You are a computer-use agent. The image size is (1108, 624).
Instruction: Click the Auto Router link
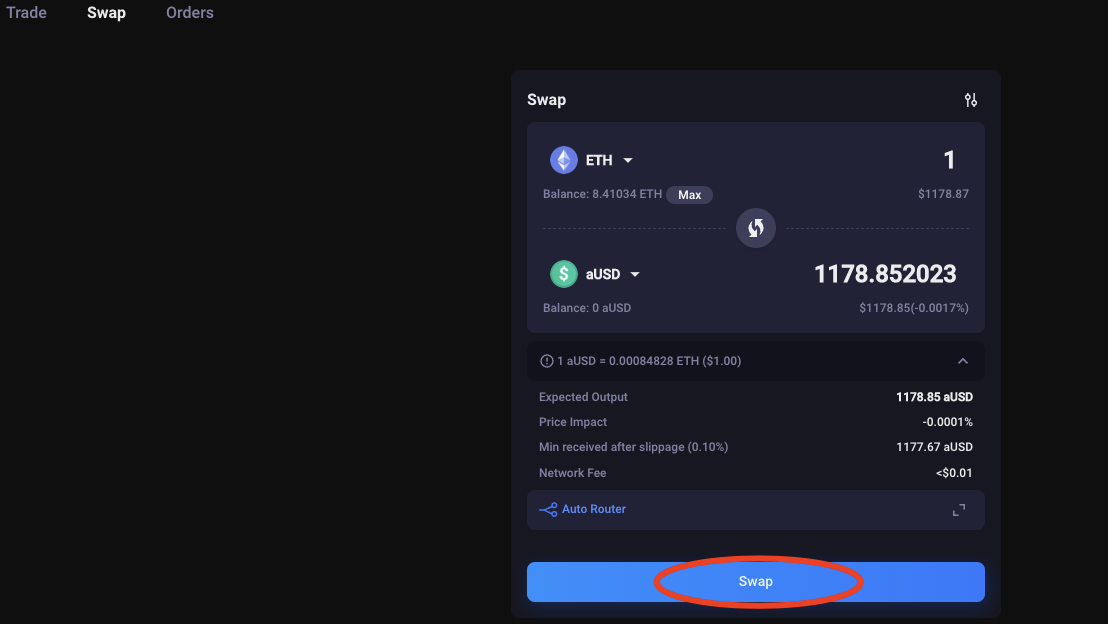pos(594,510)
